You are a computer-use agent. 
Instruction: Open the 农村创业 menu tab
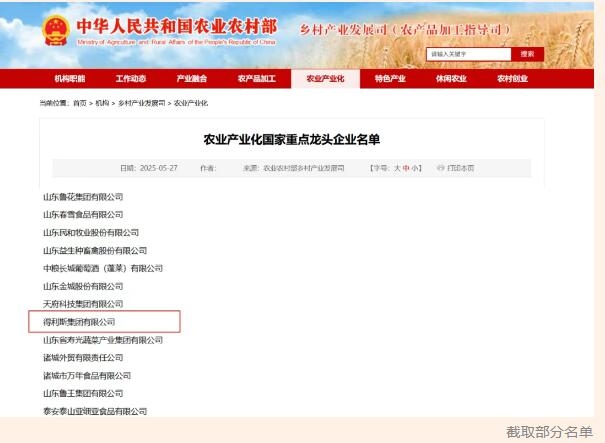(x=512, y=79)
